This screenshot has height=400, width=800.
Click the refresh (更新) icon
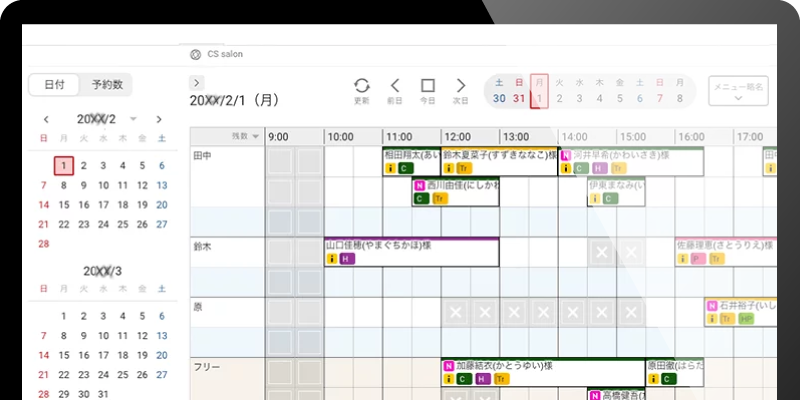pos(362,86)
